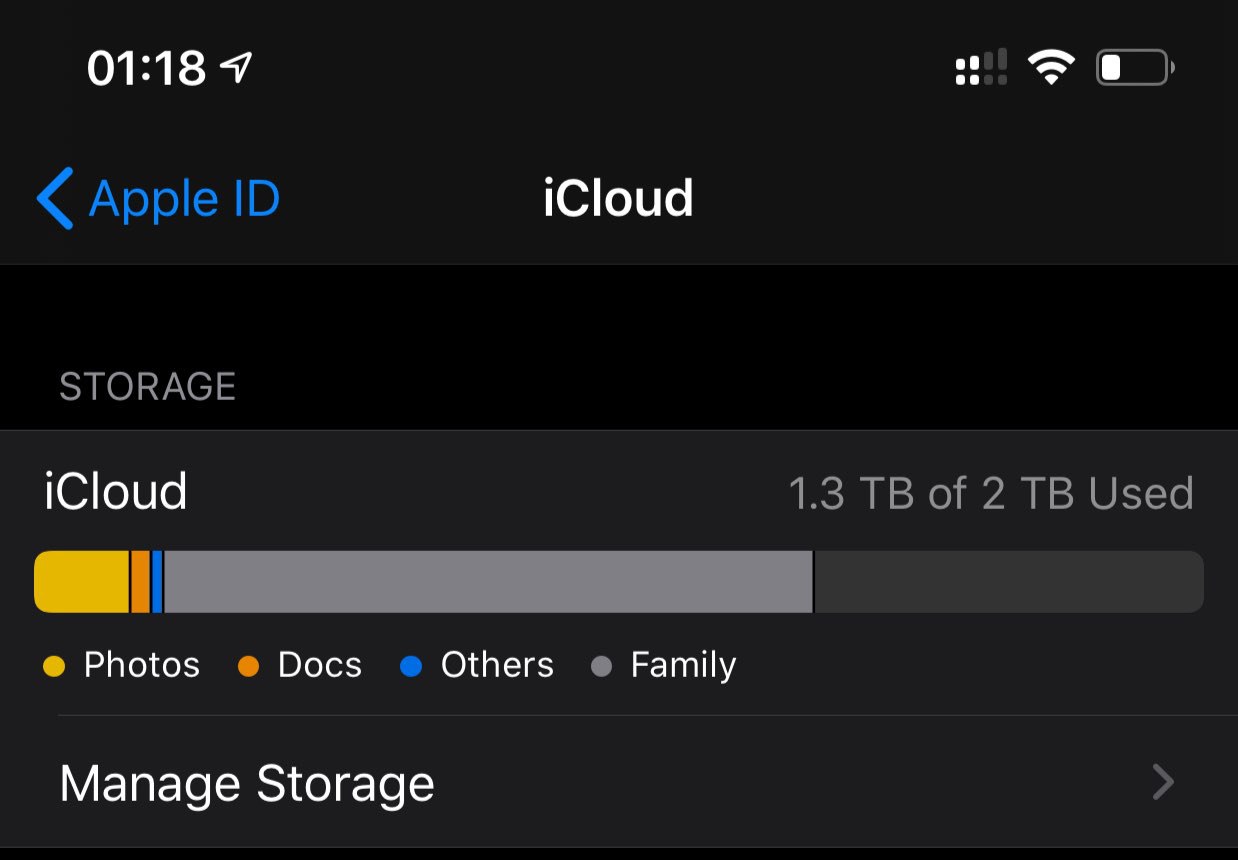
Task: Go back to Apple ID
Action: (x=159, y=198)
